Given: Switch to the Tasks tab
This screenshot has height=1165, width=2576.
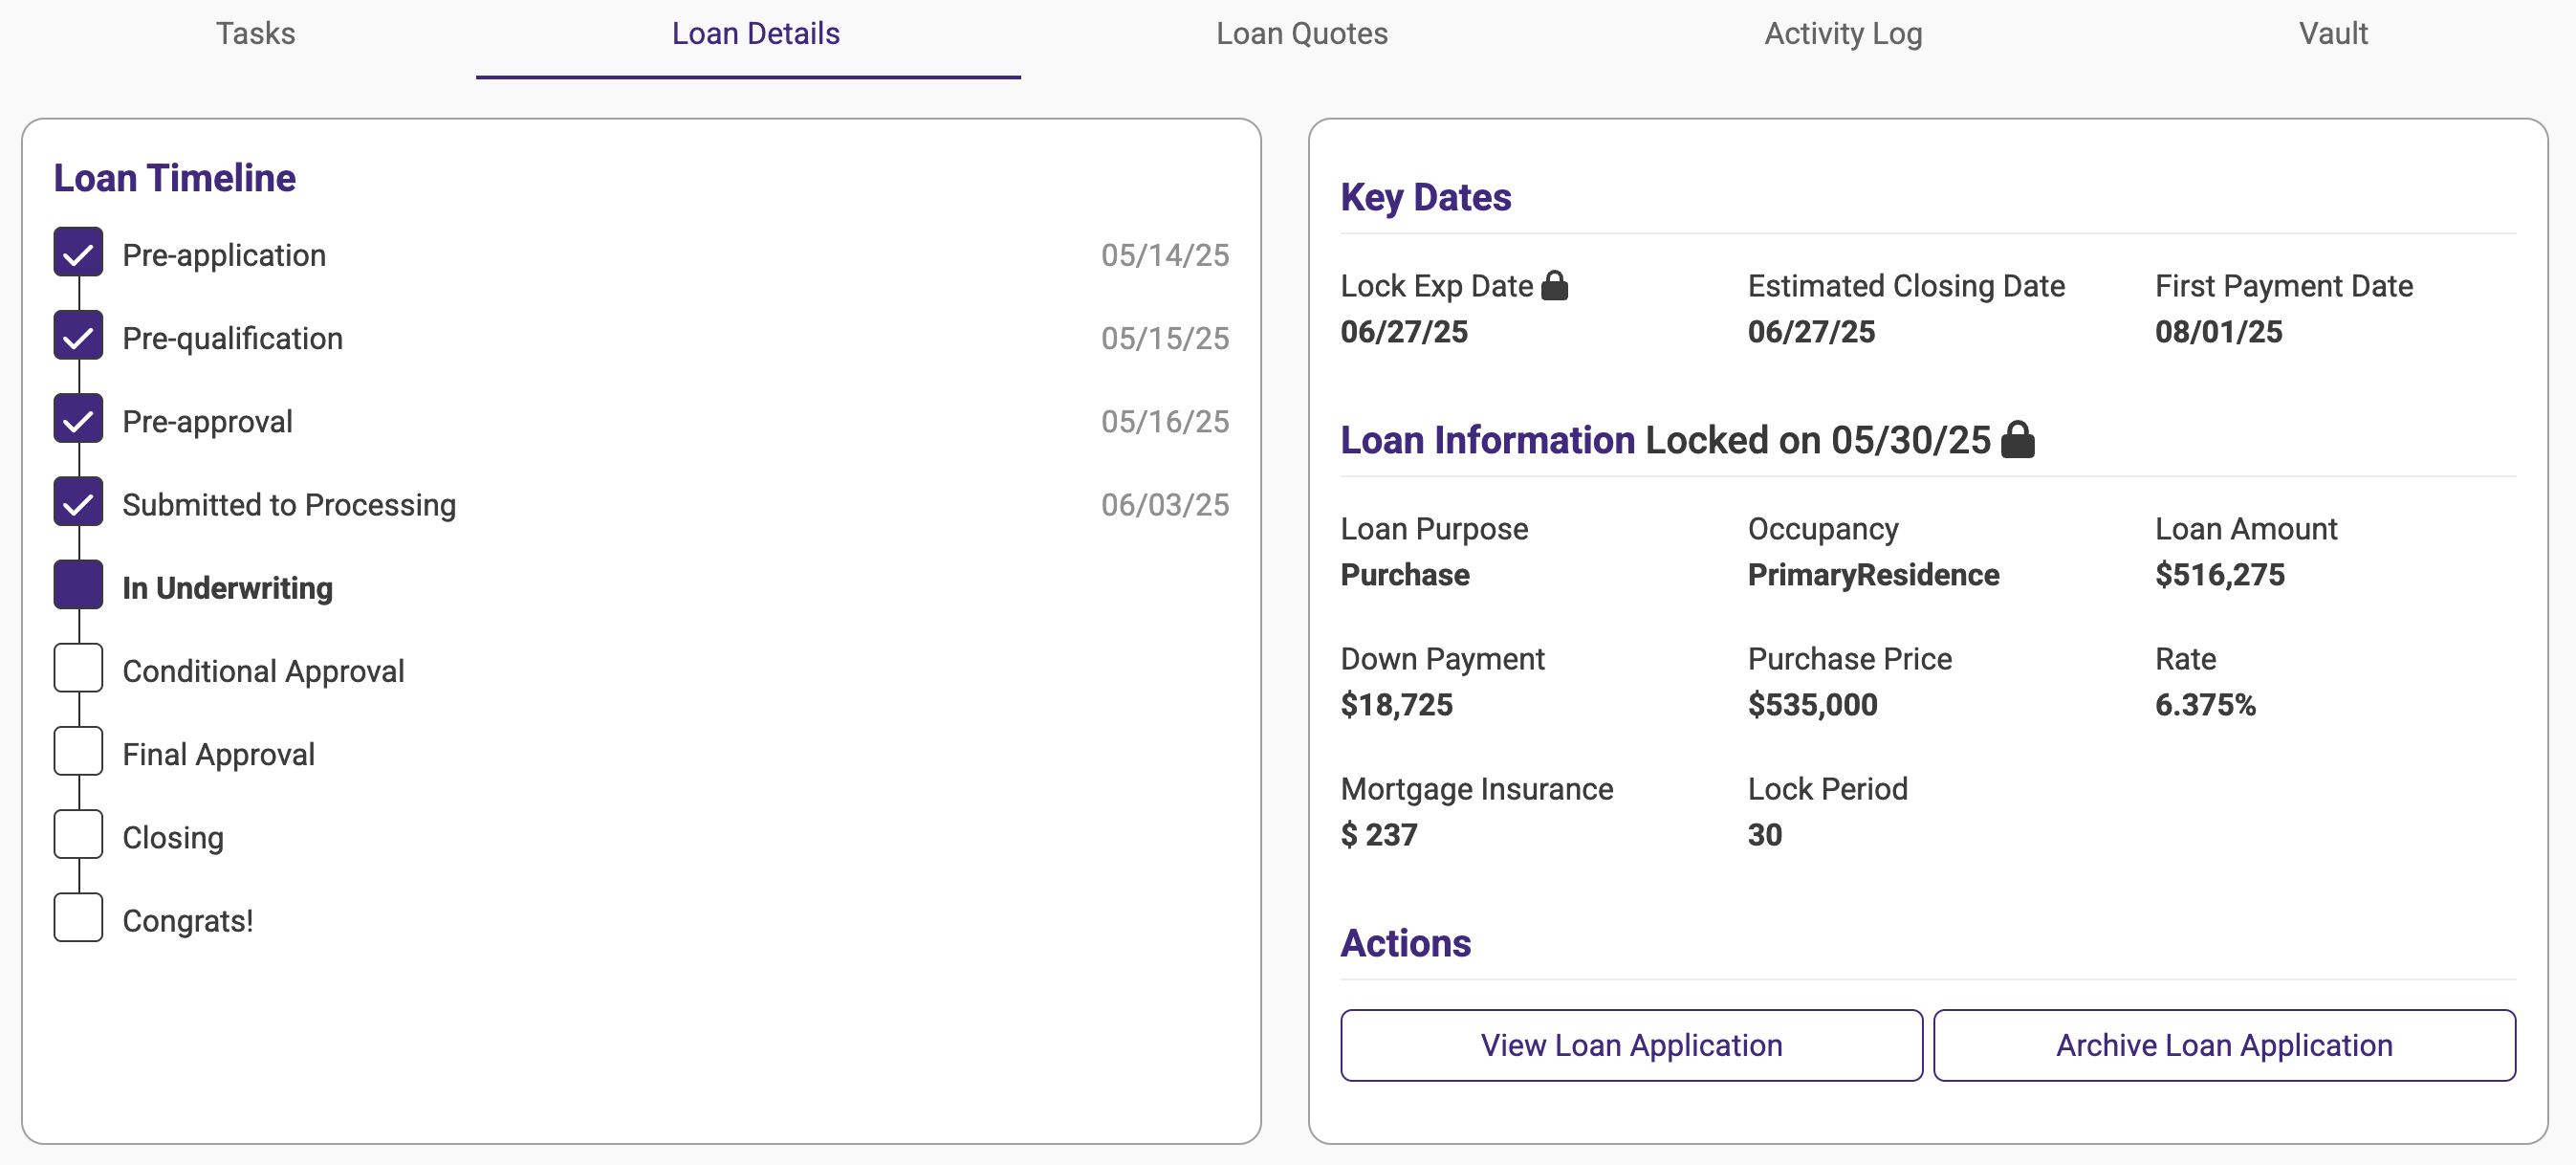Looking at the screenshot, I should 255,34.
